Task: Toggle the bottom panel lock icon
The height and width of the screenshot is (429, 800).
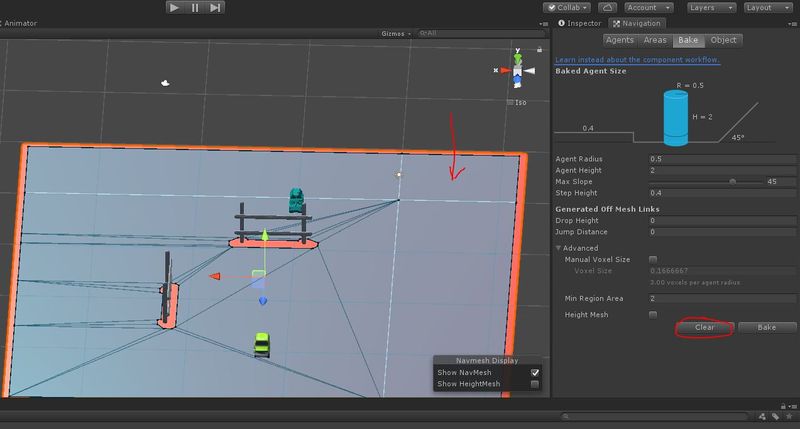Action: click(783, 406)
